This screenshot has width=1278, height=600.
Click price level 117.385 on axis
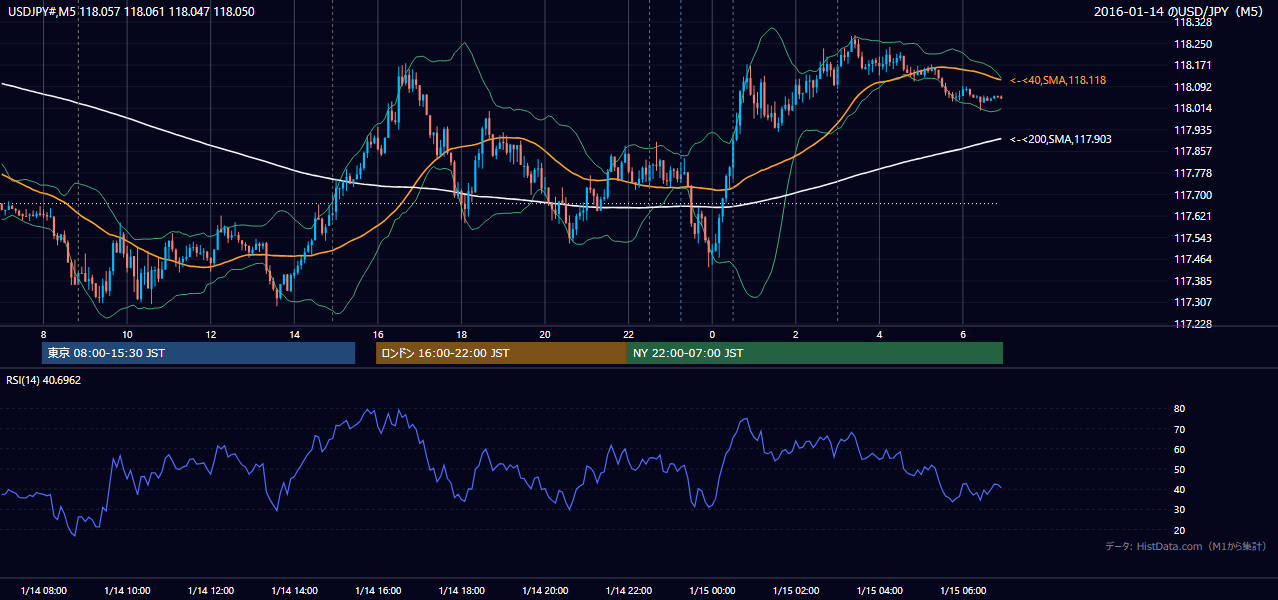click(x=1192, y=281)
